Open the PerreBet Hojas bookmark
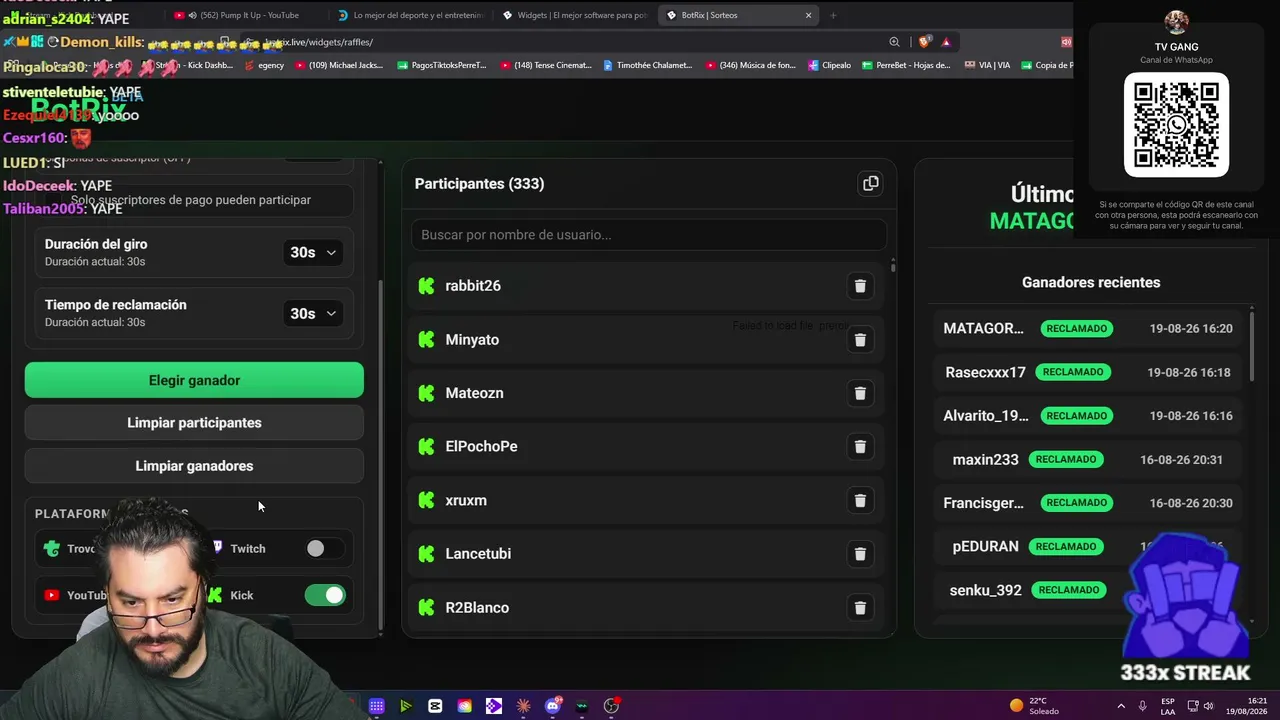The width and height of the screenshot is (1280, 720). click(906, 65)
